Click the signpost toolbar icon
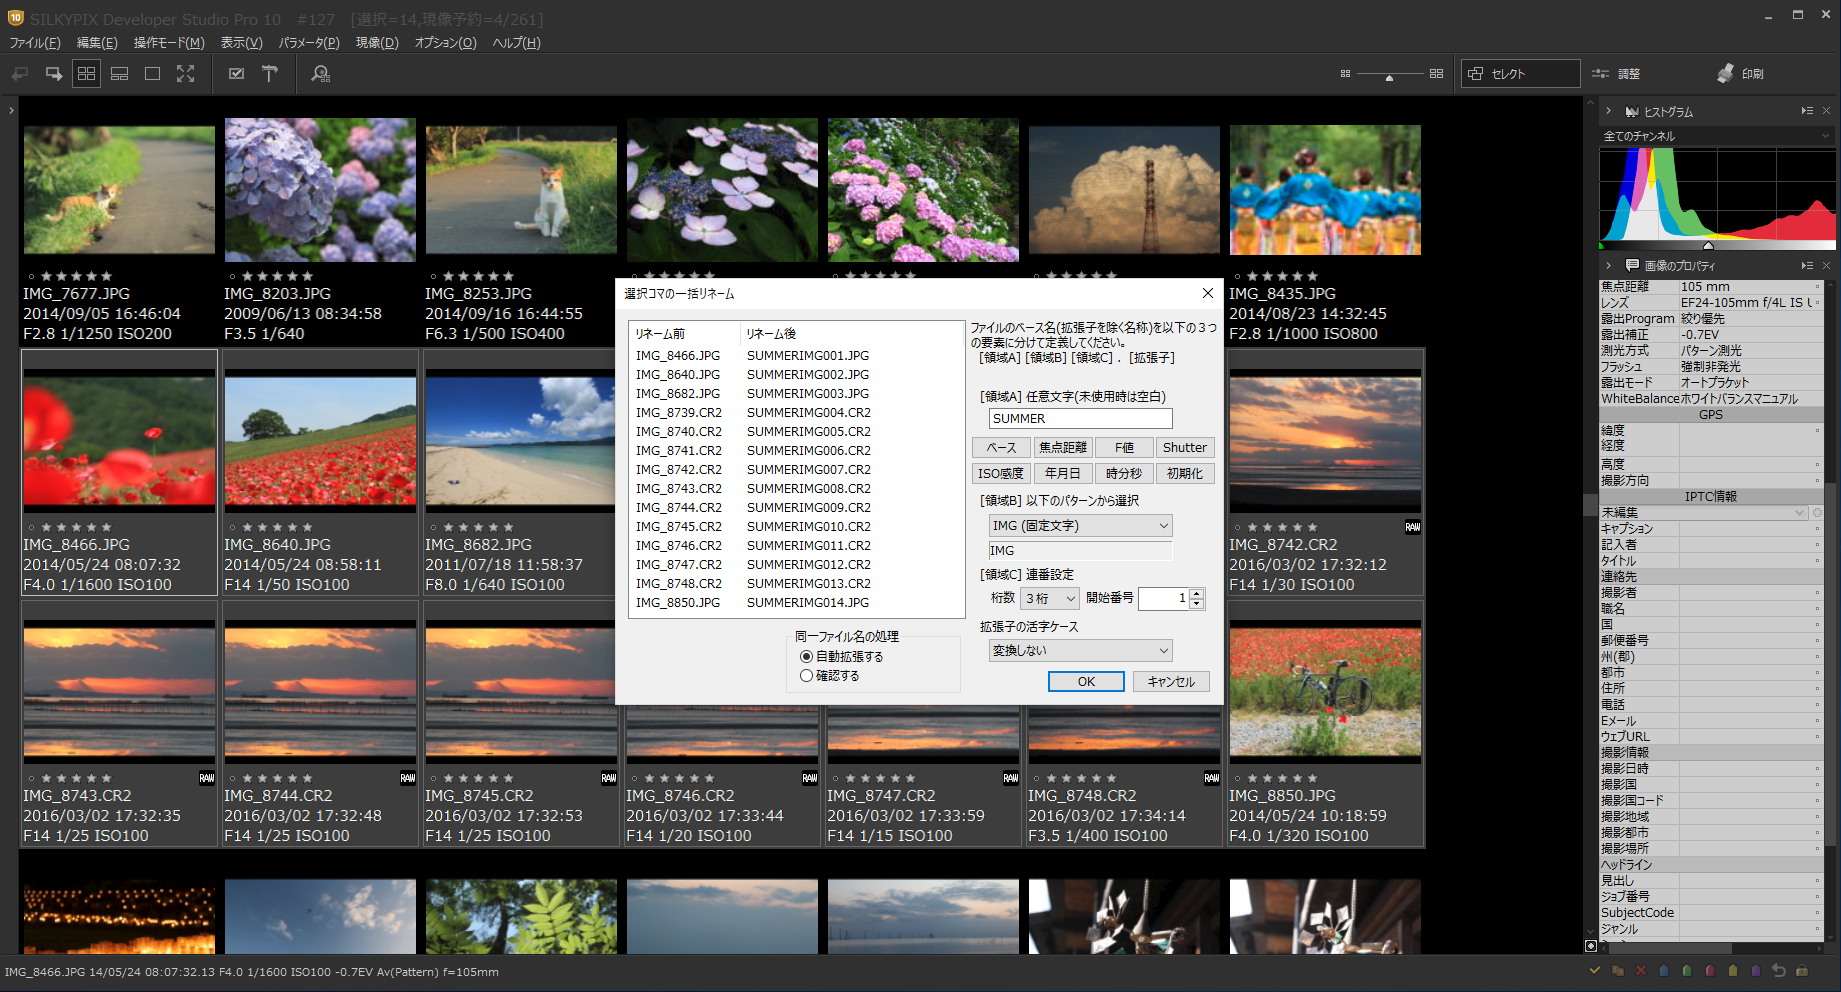 click(x=270, y=74)
